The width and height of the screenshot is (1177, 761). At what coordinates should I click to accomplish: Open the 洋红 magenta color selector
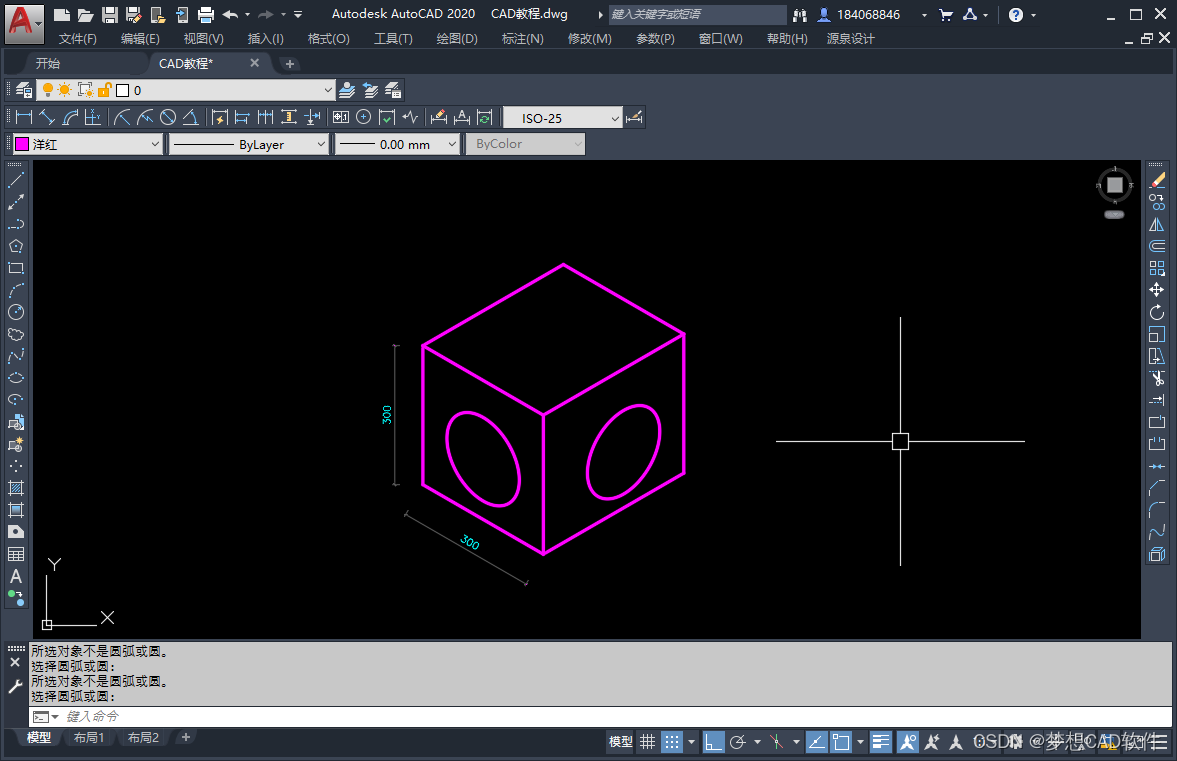tap(88, 144)
